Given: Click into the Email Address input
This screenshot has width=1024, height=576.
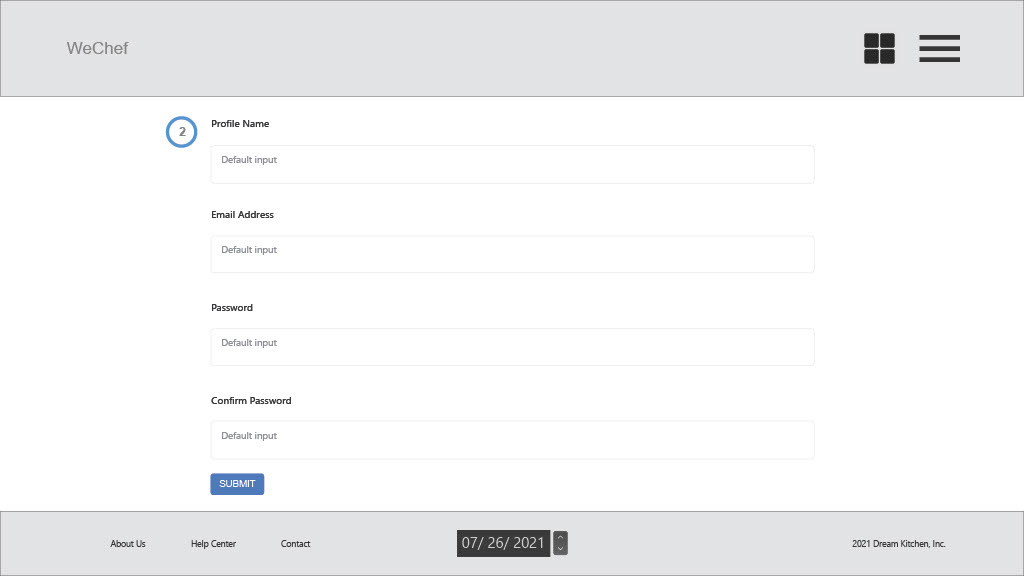Looking at the screenshot, I should point(512,254).
